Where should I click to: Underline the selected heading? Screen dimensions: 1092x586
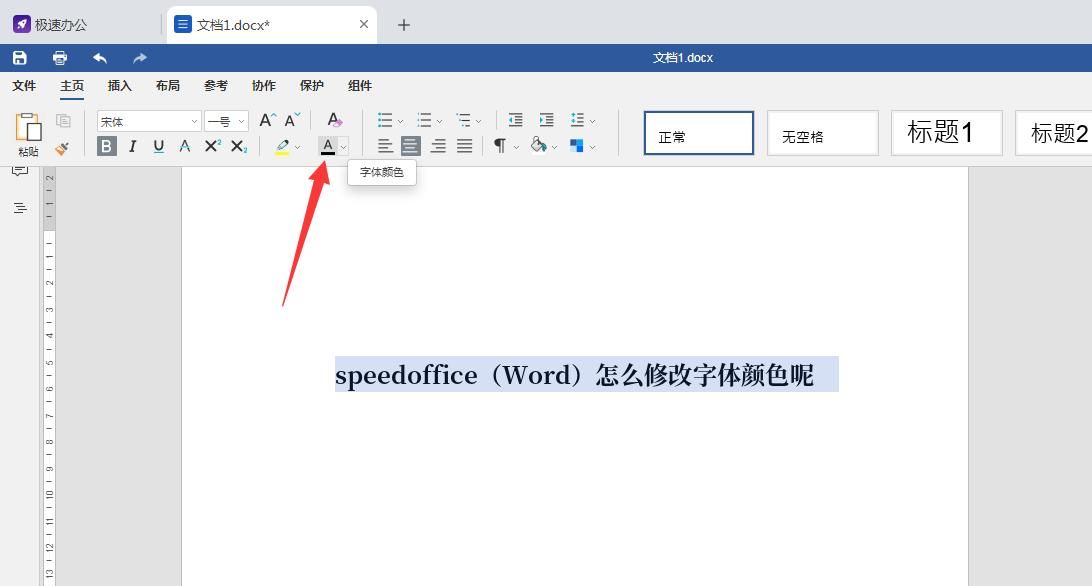158,146
